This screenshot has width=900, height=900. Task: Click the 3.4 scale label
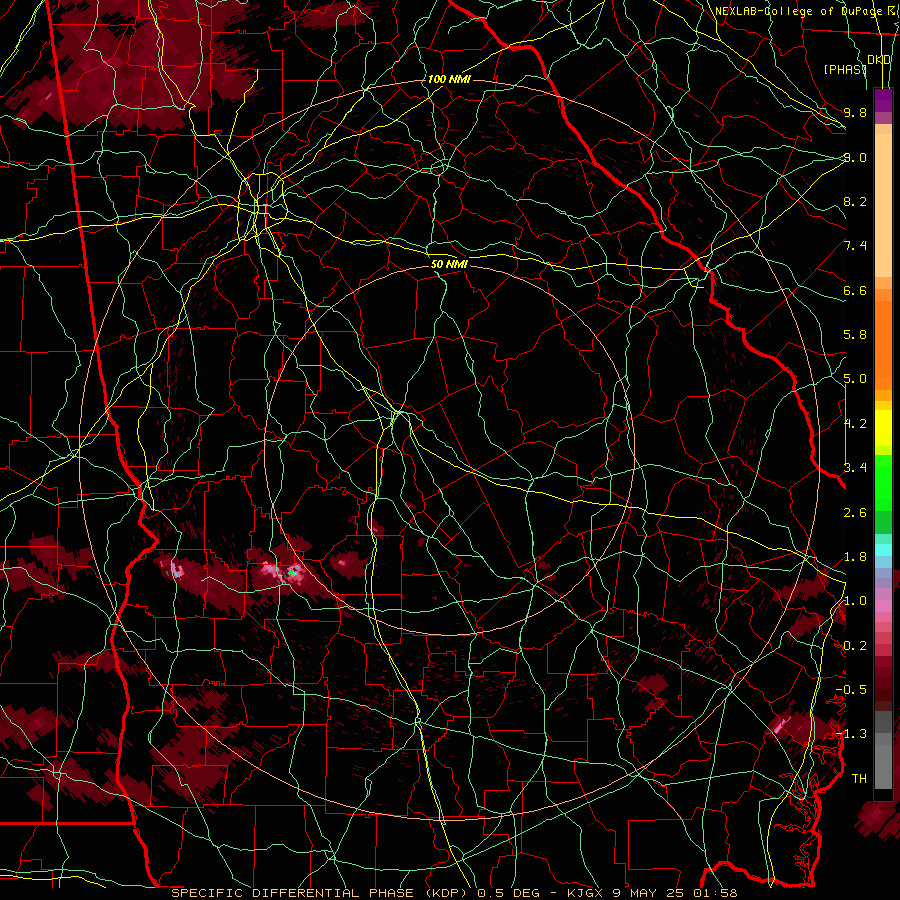(855, 468)
